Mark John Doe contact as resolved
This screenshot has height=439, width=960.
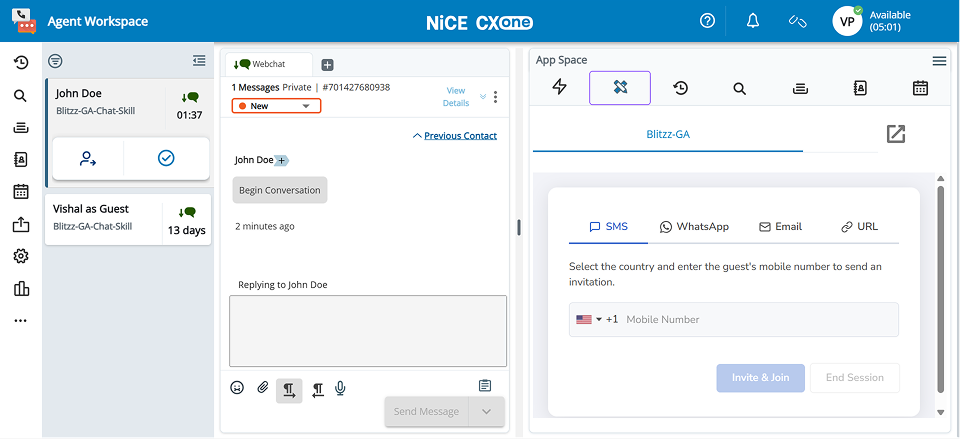[166, 159]
